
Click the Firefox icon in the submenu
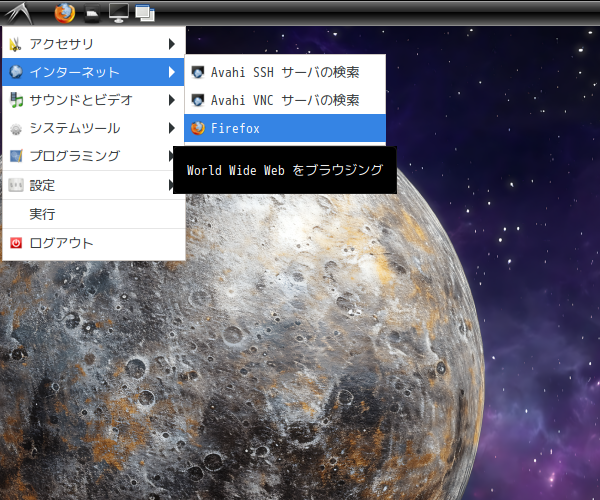tap(198, 128)
